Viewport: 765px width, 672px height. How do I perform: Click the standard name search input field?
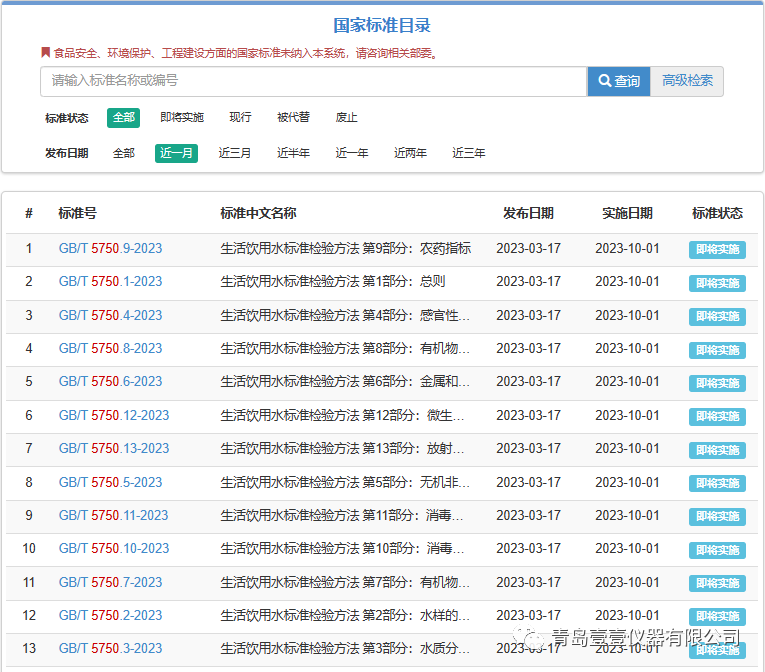pyautogui.click(x=313, y=81)
